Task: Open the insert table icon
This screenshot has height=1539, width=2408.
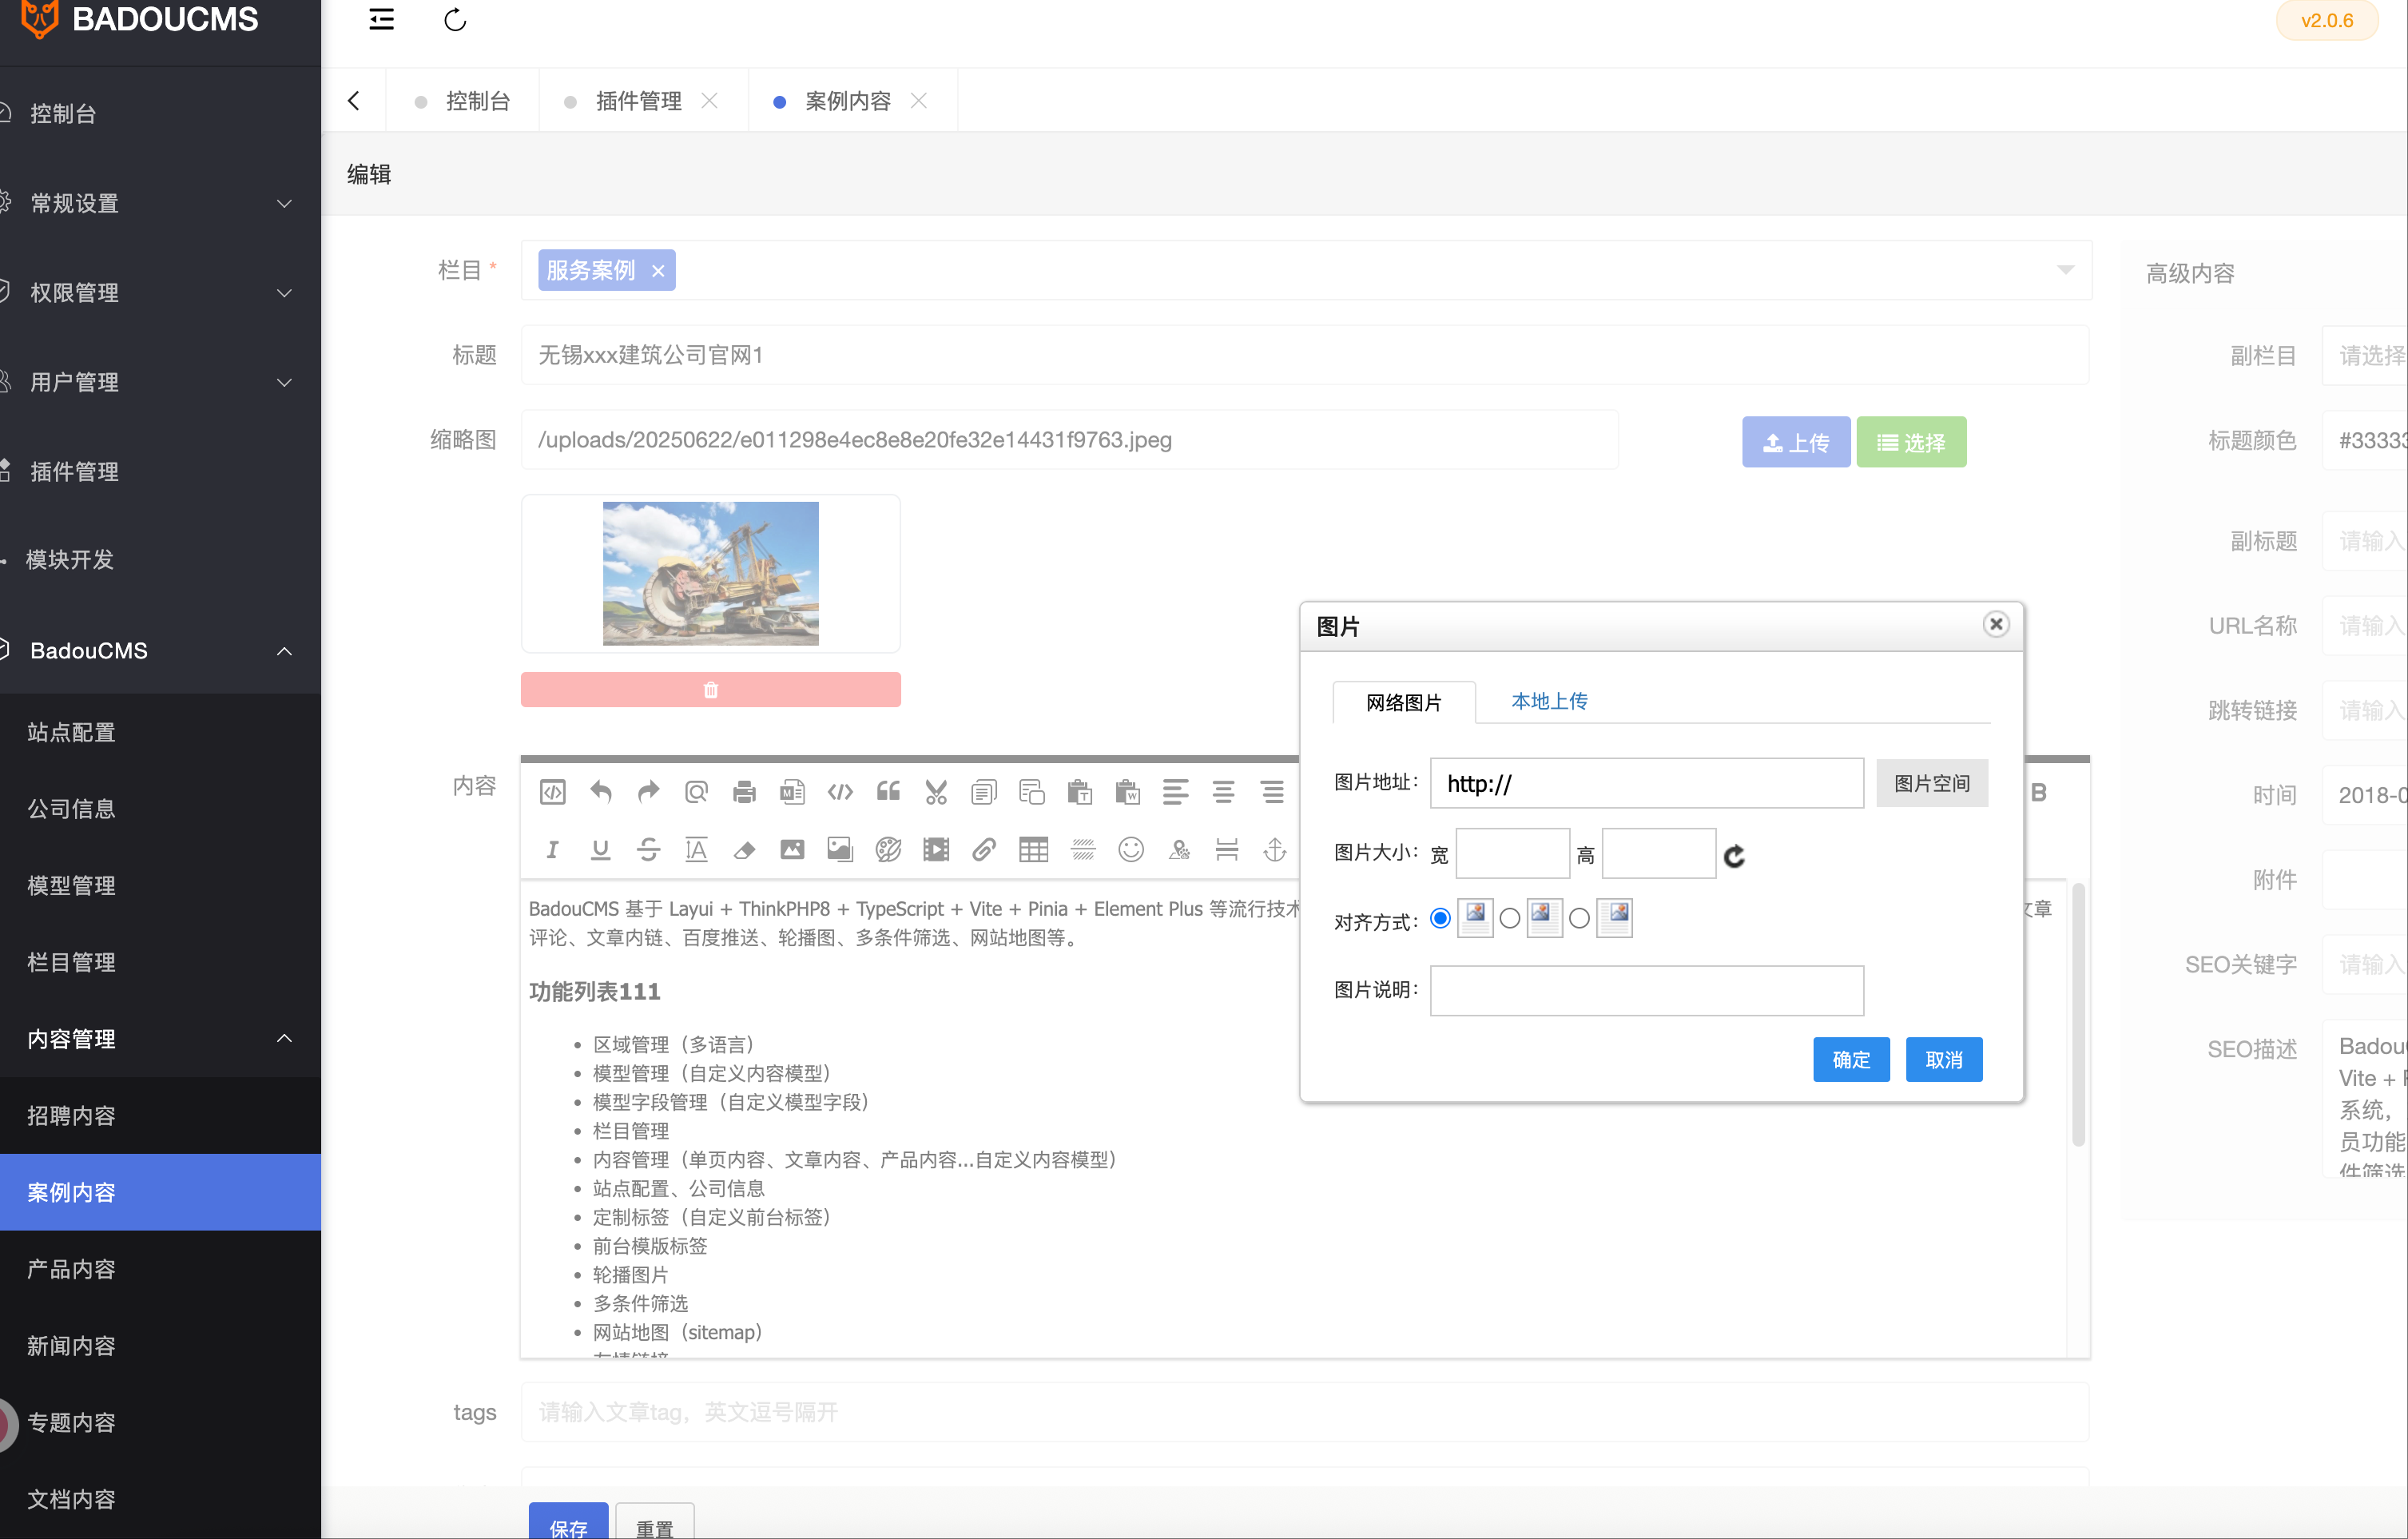Action: 1033,849
